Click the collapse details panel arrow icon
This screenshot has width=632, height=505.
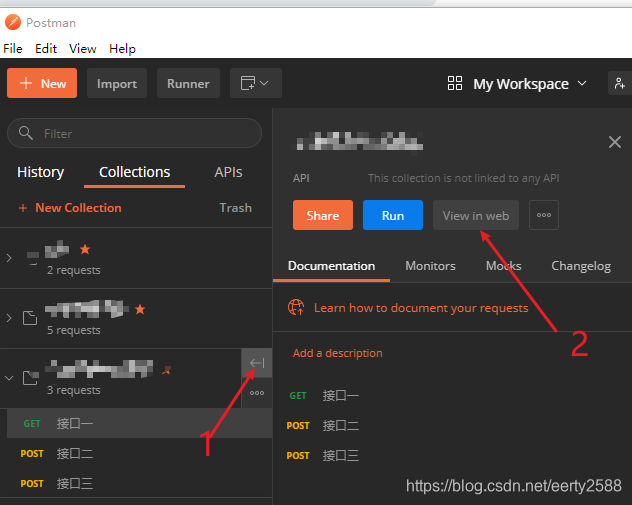point(257,363)
